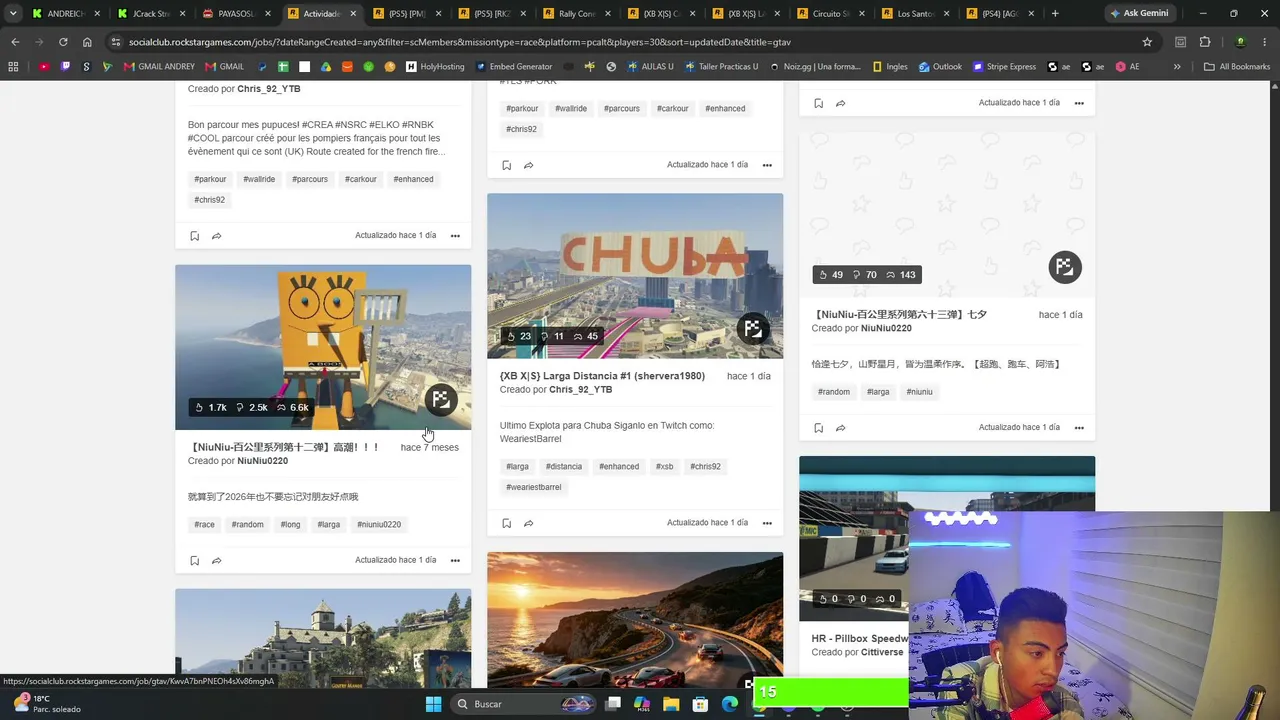Click the 6.6k plays stat
The width and height of the screenshot is (1280, 720).
[292, 407]
